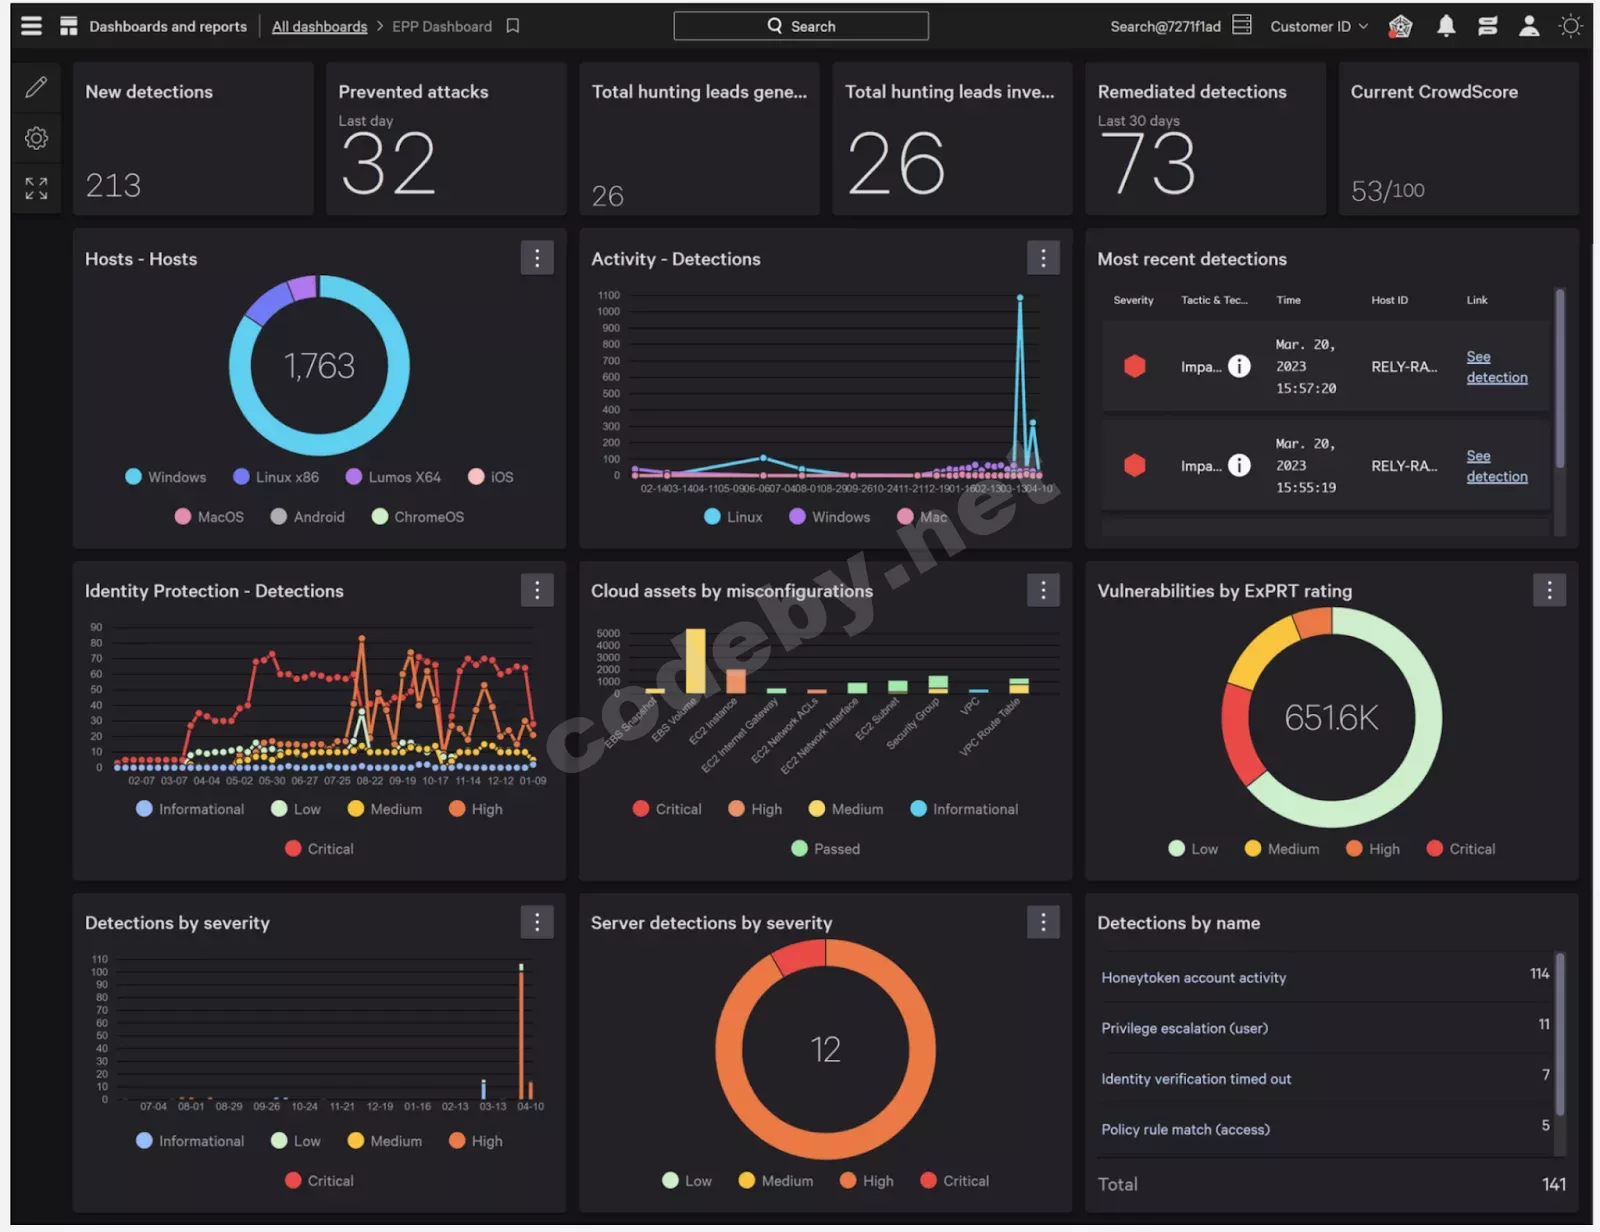Toggle Linux x86 in the Hosts legend

pos(276,477)
